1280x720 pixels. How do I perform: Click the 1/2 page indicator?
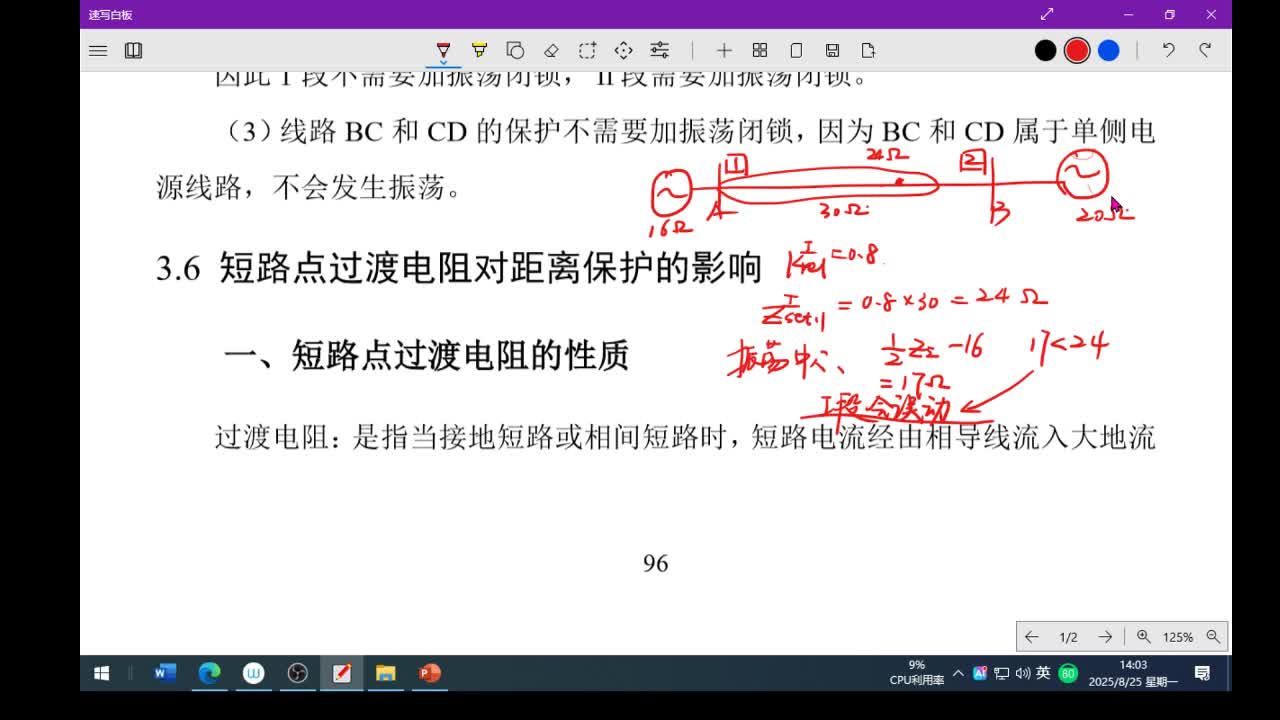(x=1068, y=637)
